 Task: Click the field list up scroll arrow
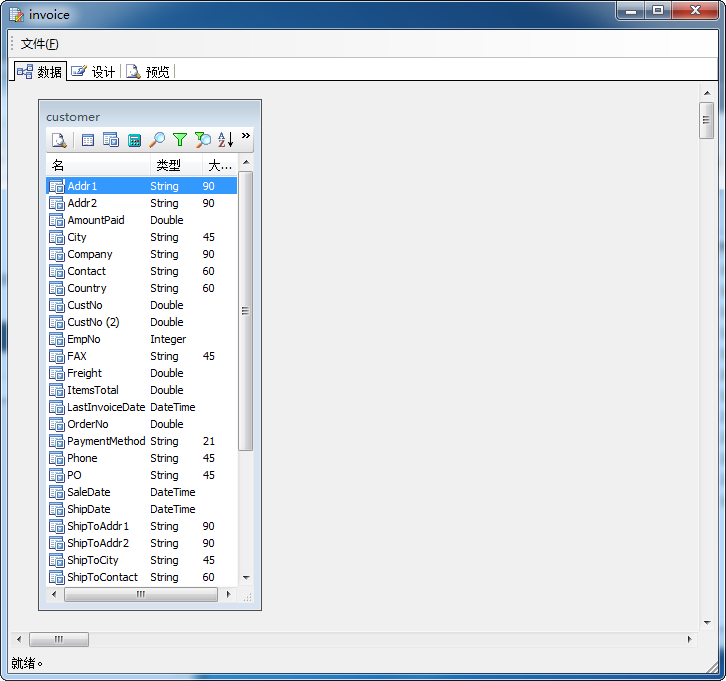(246, 162)
